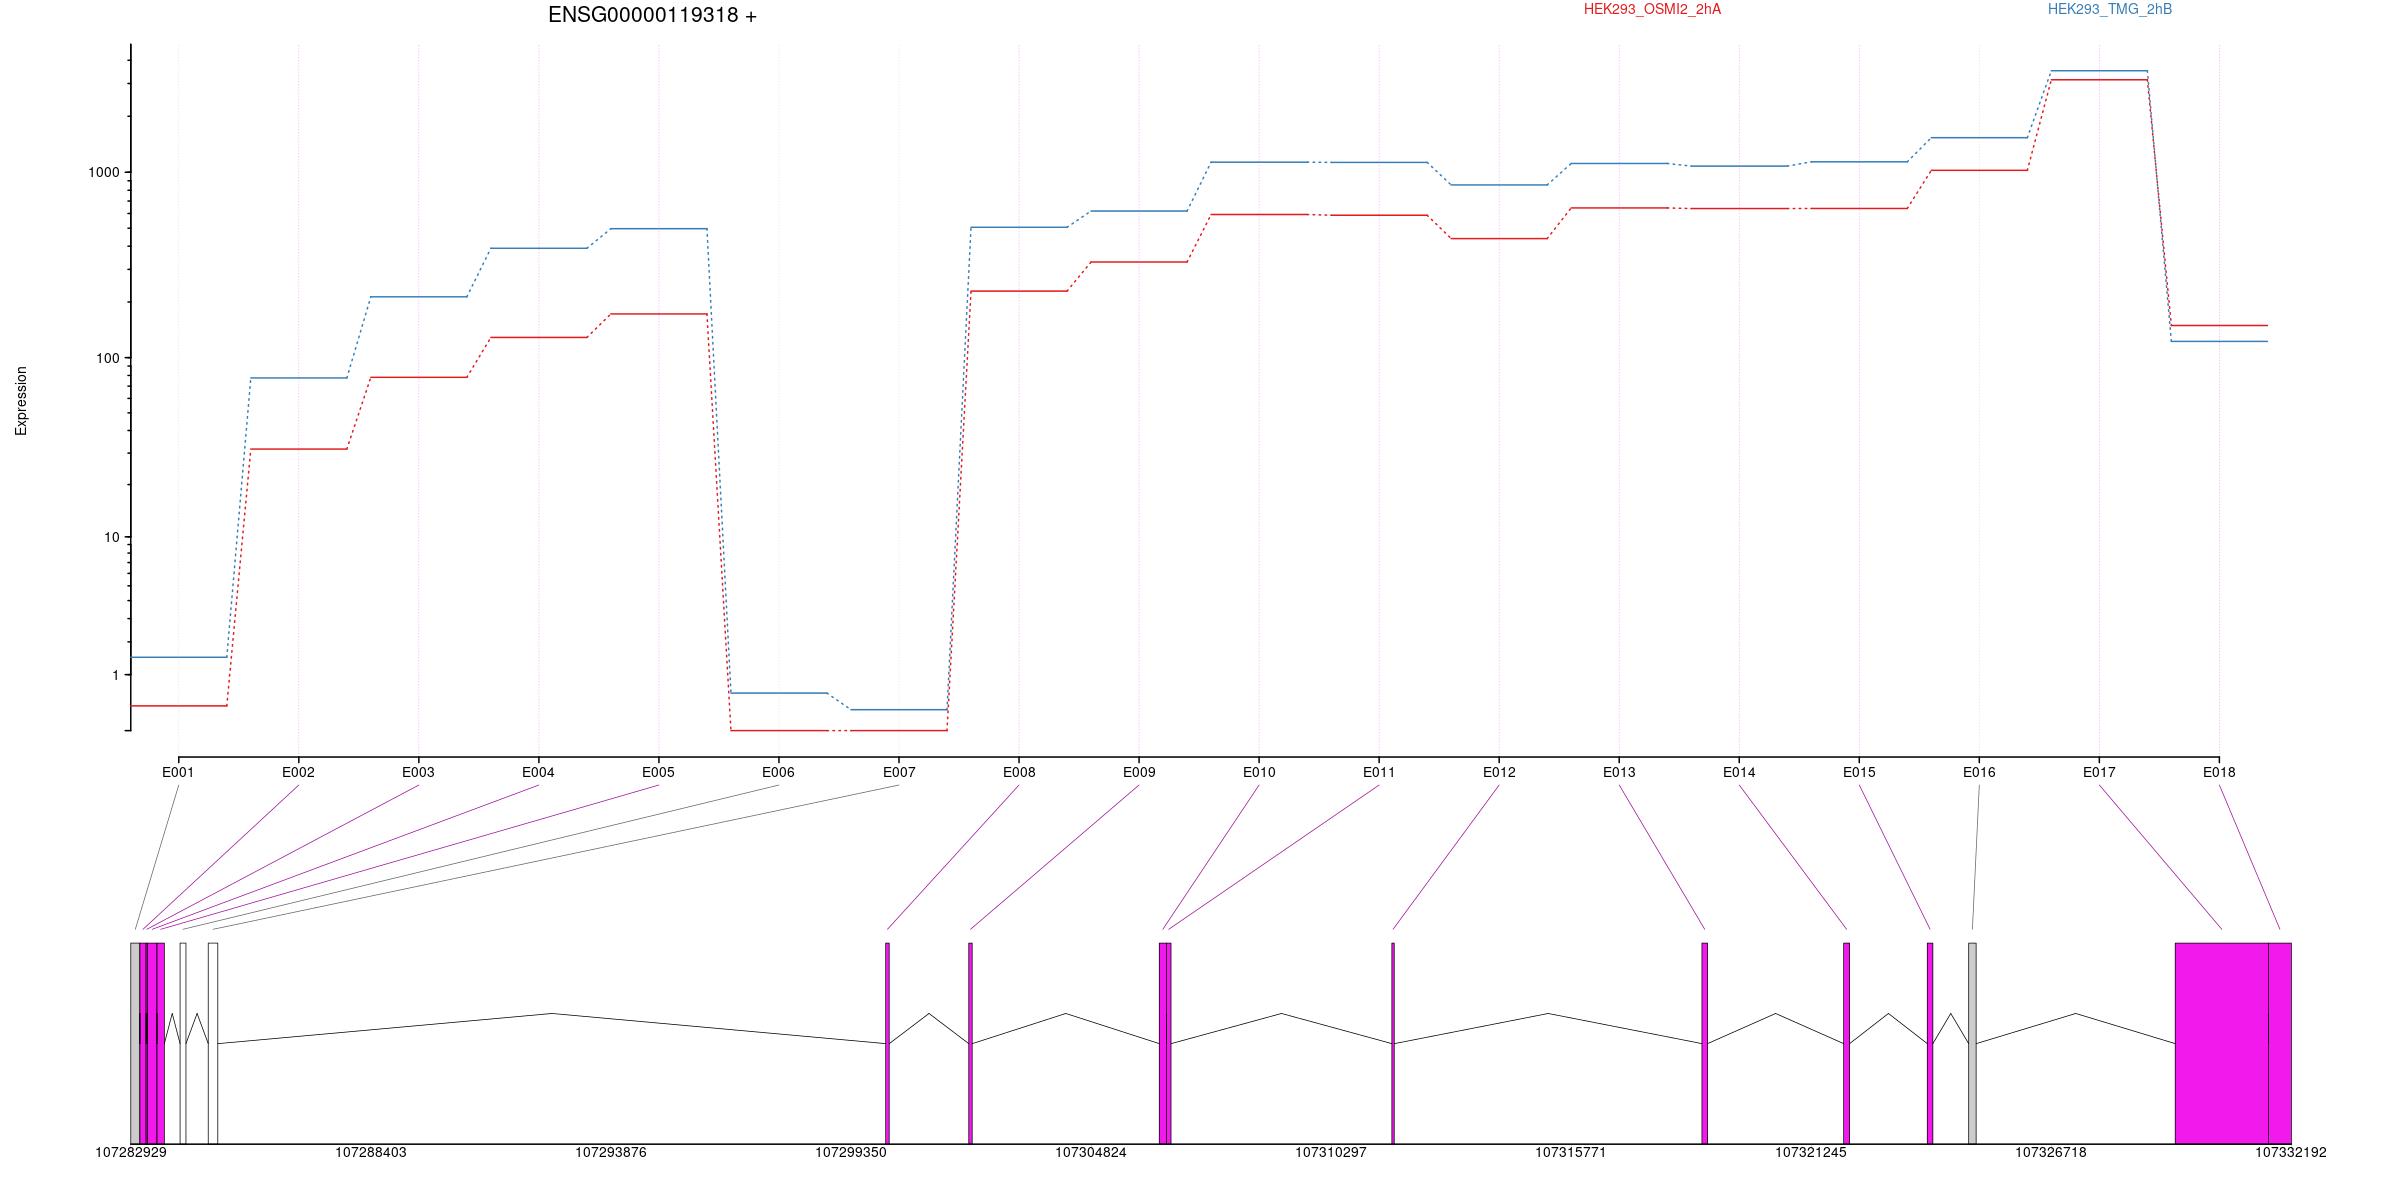This screenshot has height=1200, width=2400.
Task: Click the y-axis tick label 1000
Action: coord(104,172)
